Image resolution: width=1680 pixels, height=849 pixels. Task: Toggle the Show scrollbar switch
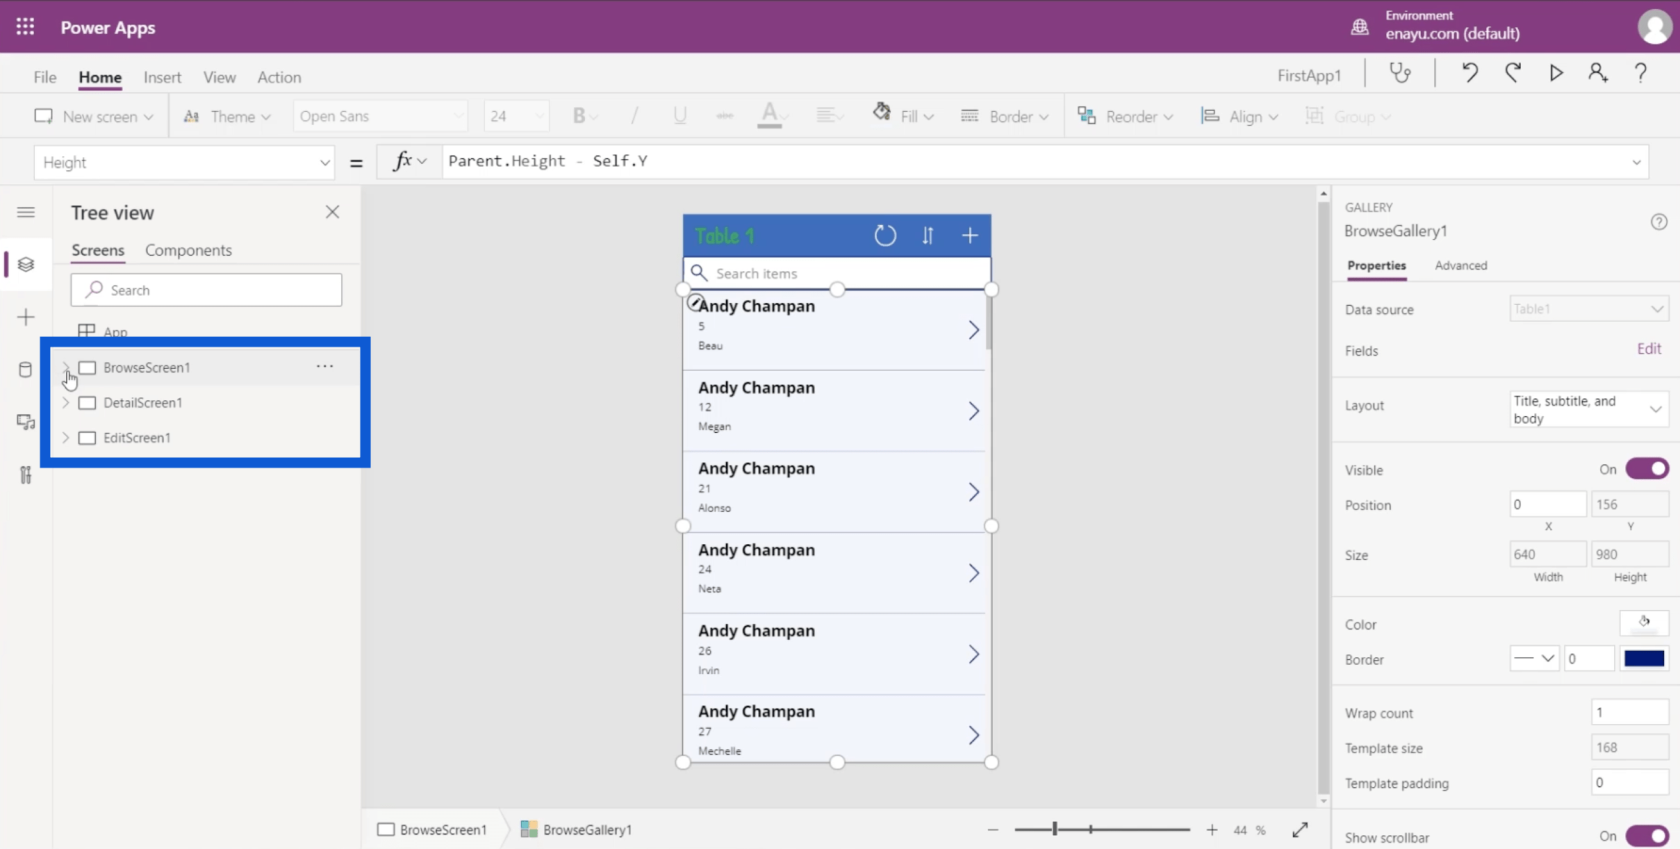click(1646, 836)
